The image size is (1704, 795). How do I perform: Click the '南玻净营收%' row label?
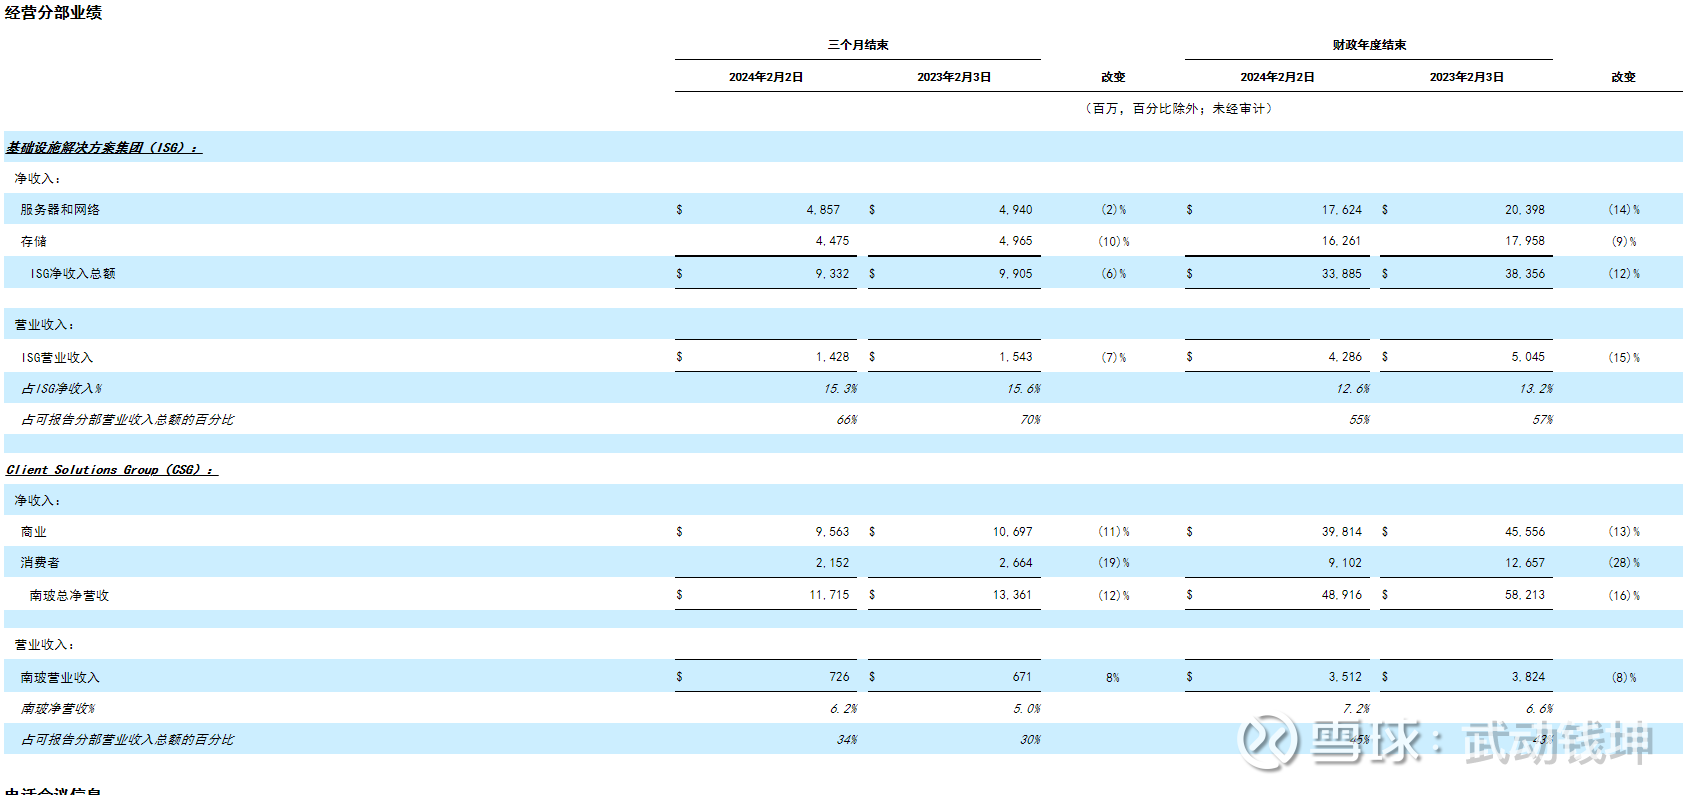[58, 709]
